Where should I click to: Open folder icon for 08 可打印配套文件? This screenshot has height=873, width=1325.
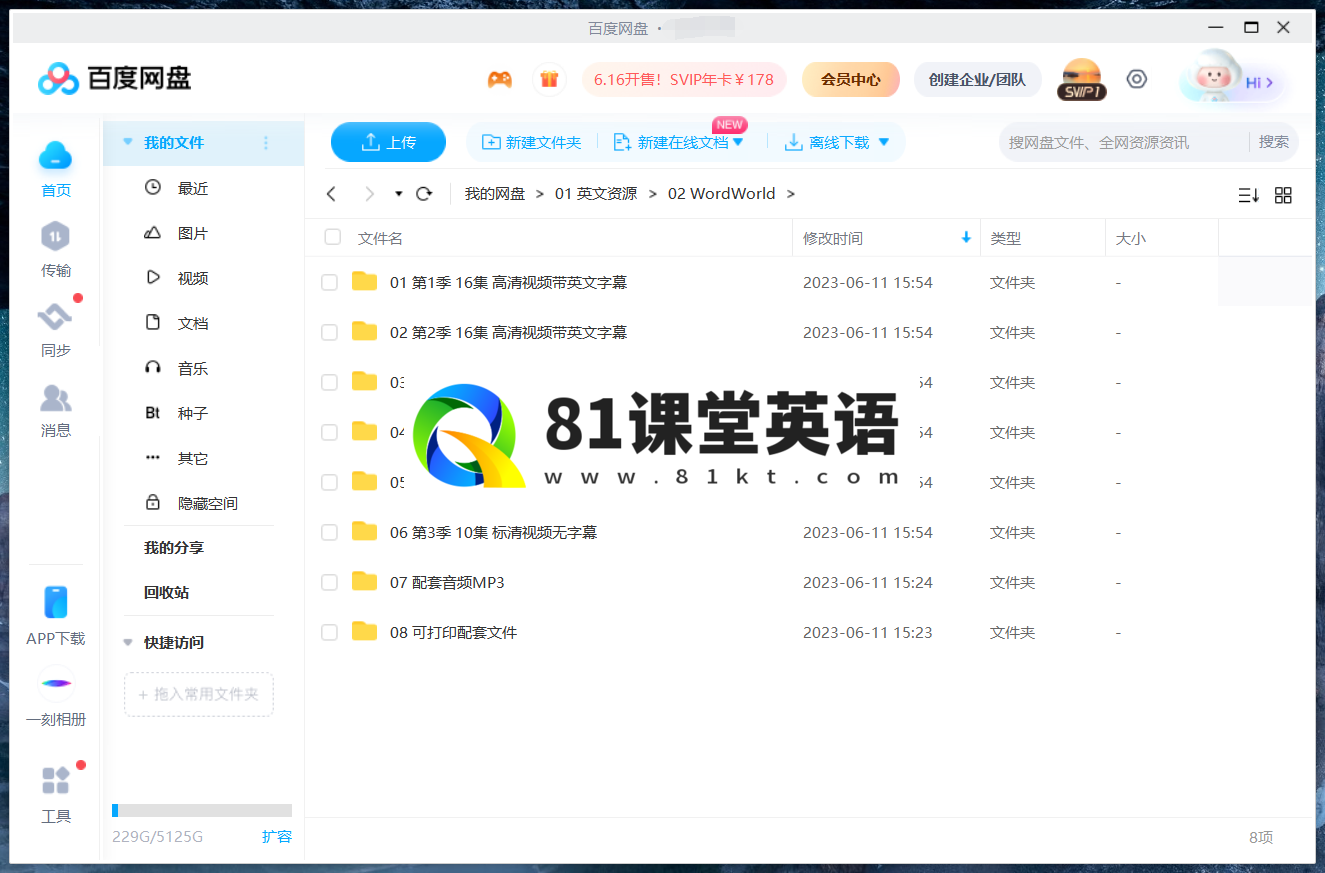click(365, 632)
